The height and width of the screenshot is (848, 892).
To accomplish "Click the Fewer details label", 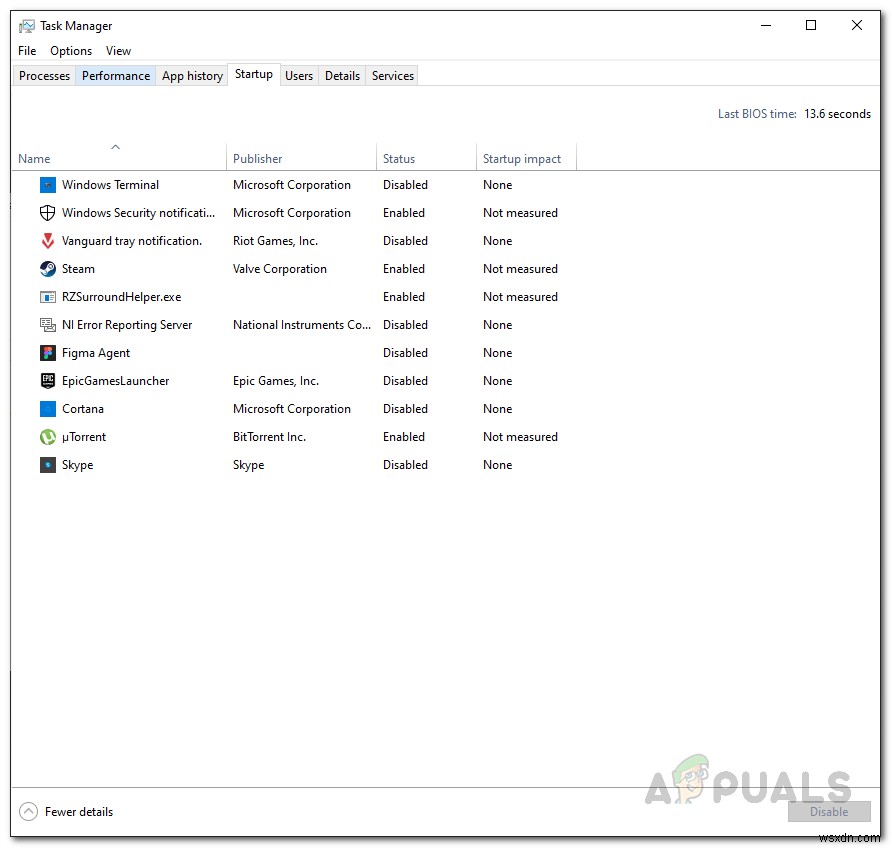I will pyautogui.click(x=79, y=812).
